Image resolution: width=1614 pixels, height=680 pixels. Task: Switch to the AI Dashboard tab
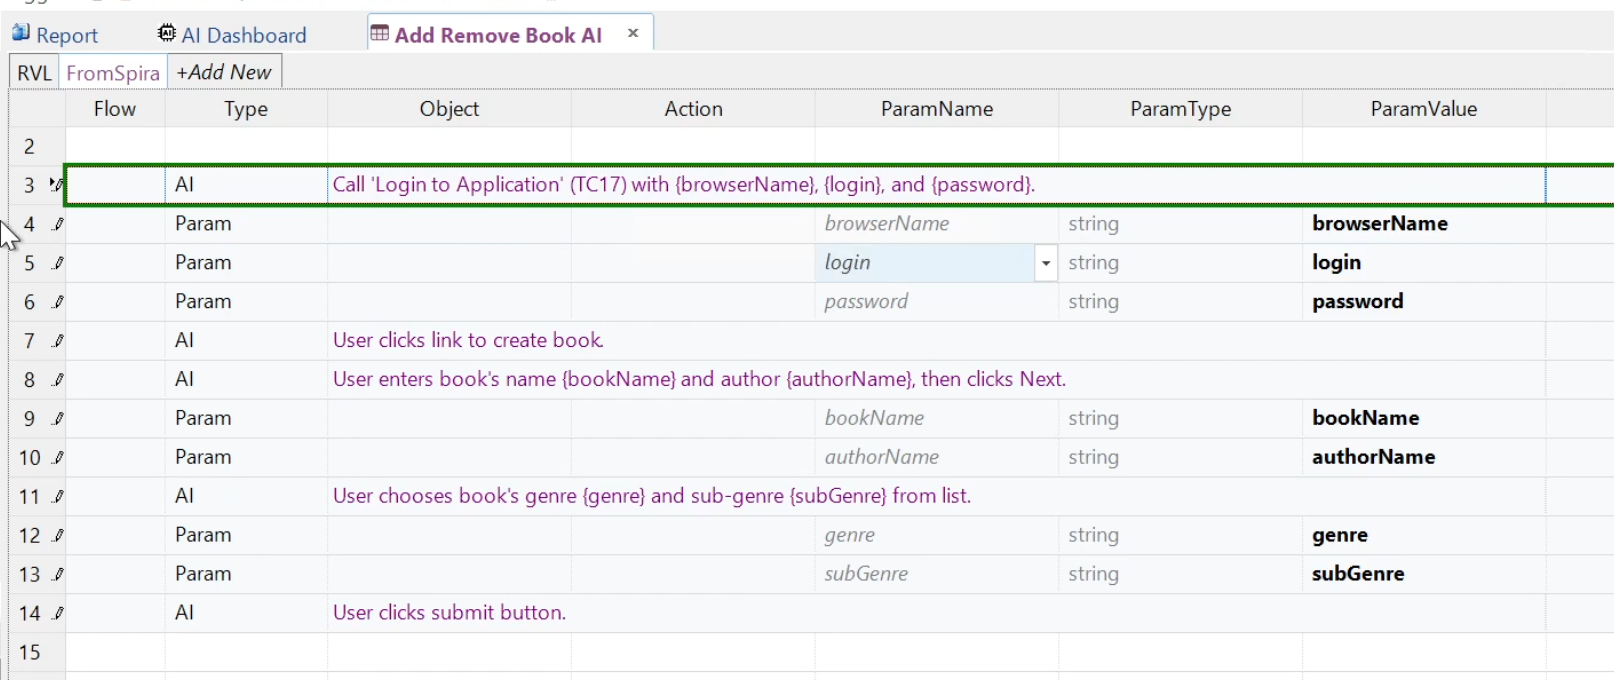tap(243, 35)
